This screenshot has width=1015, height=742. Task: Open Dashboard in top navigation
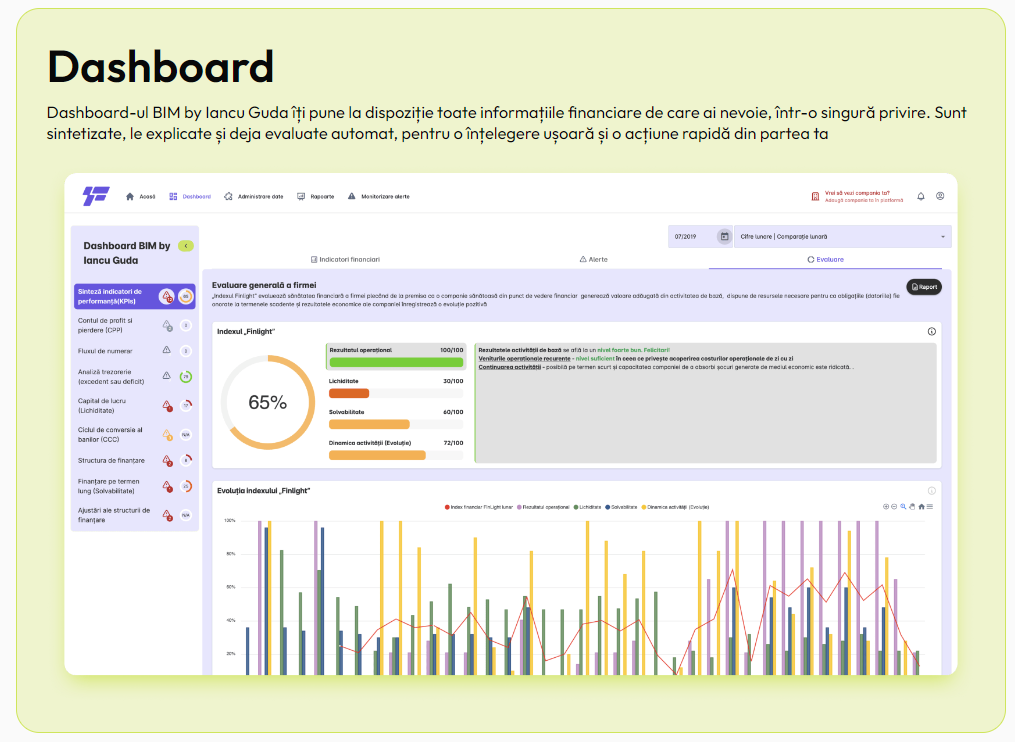click(x=190, y=196)
